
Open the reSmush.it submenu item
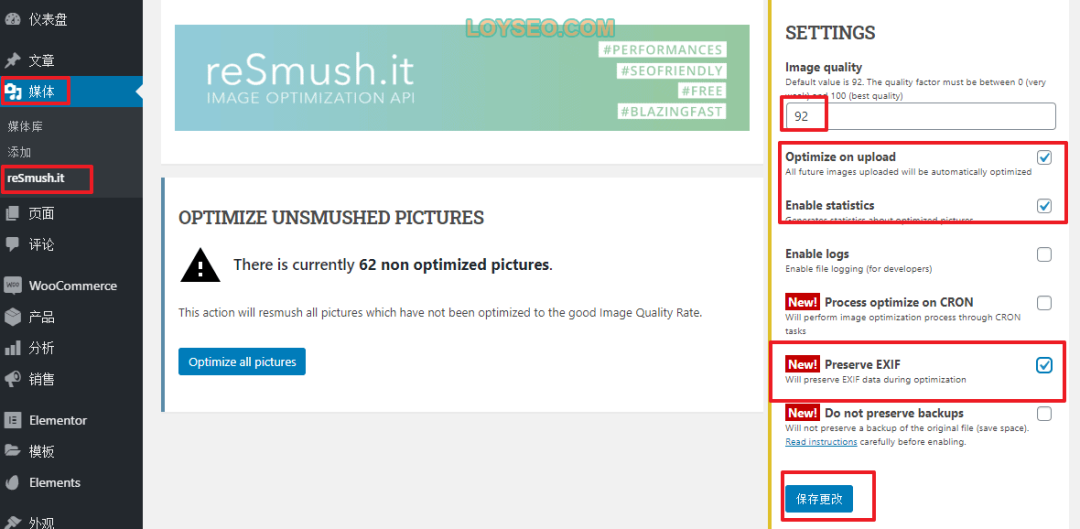36,178
